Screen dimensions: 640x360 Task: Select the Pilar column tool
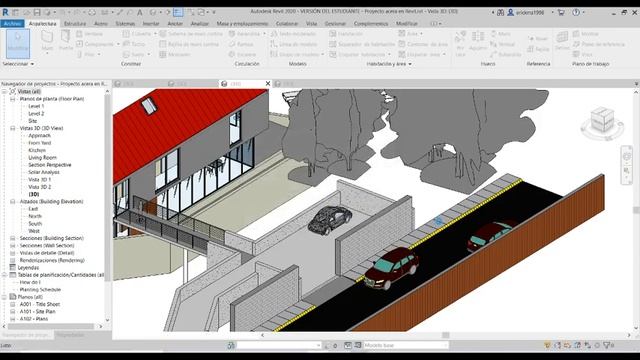tap(86, 54)
